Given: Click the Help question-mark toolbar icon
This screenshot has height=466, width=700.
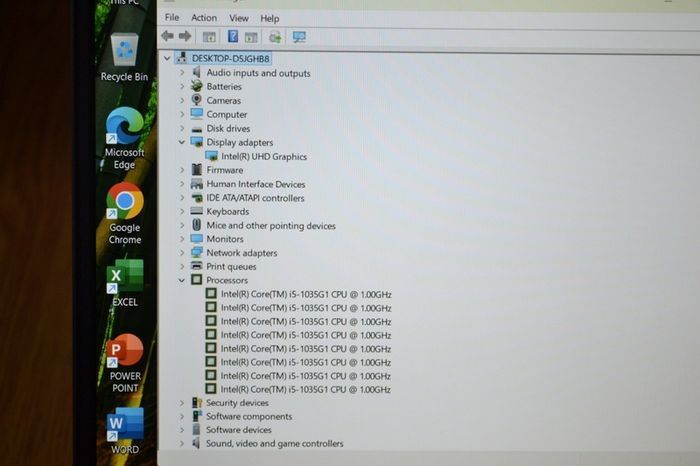Looking at the screenshot, I should coord(233,37).
